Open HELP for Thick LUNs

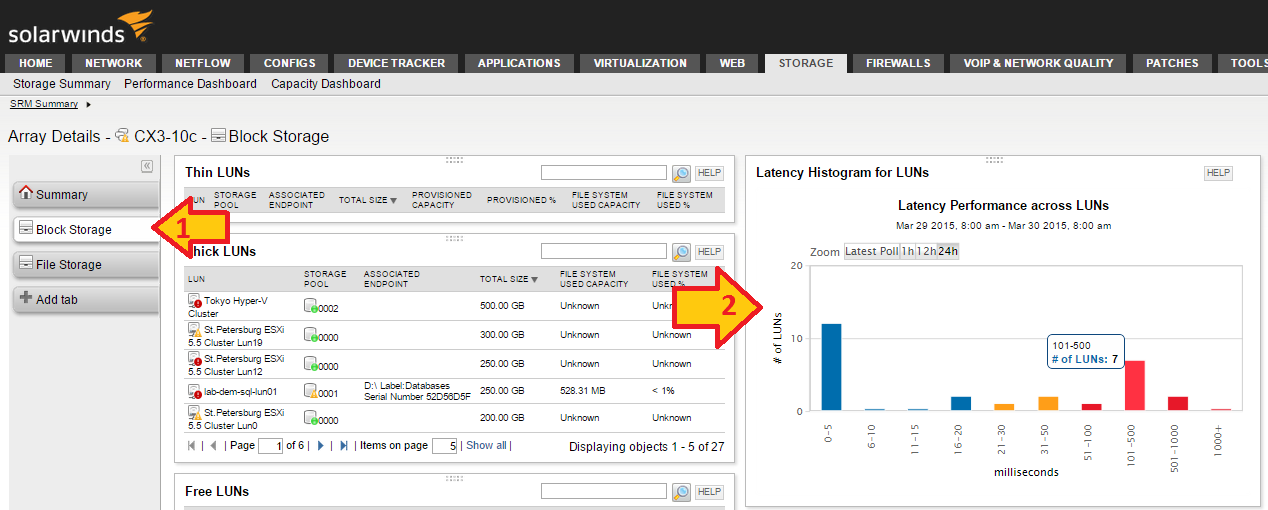pos(709,251)
